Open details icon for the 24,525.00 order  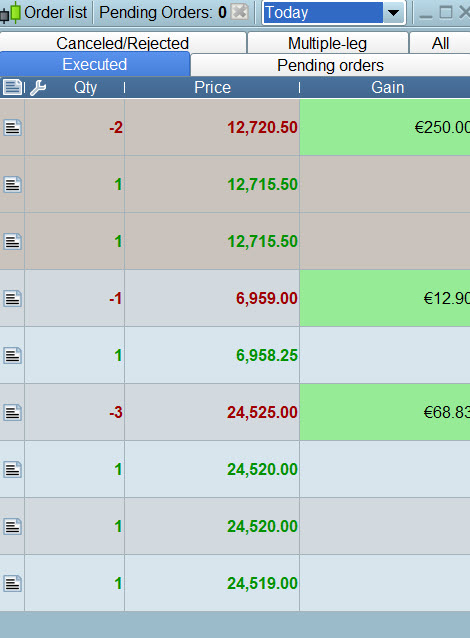[13, 412]
